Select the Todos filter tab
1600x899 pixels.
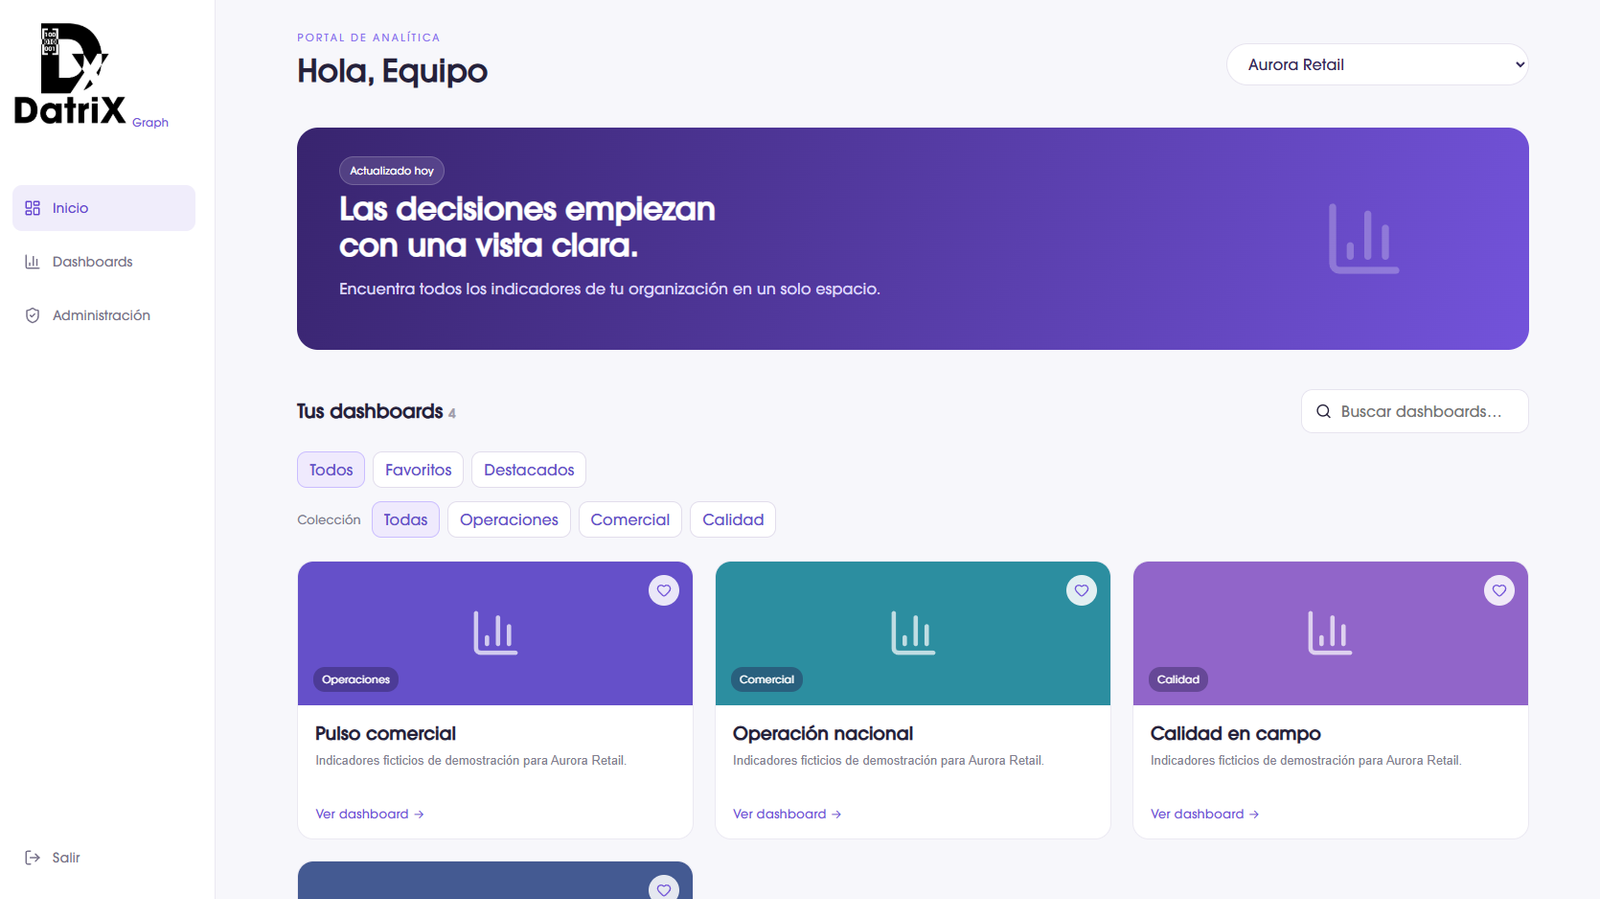click(x=331, y=470)
